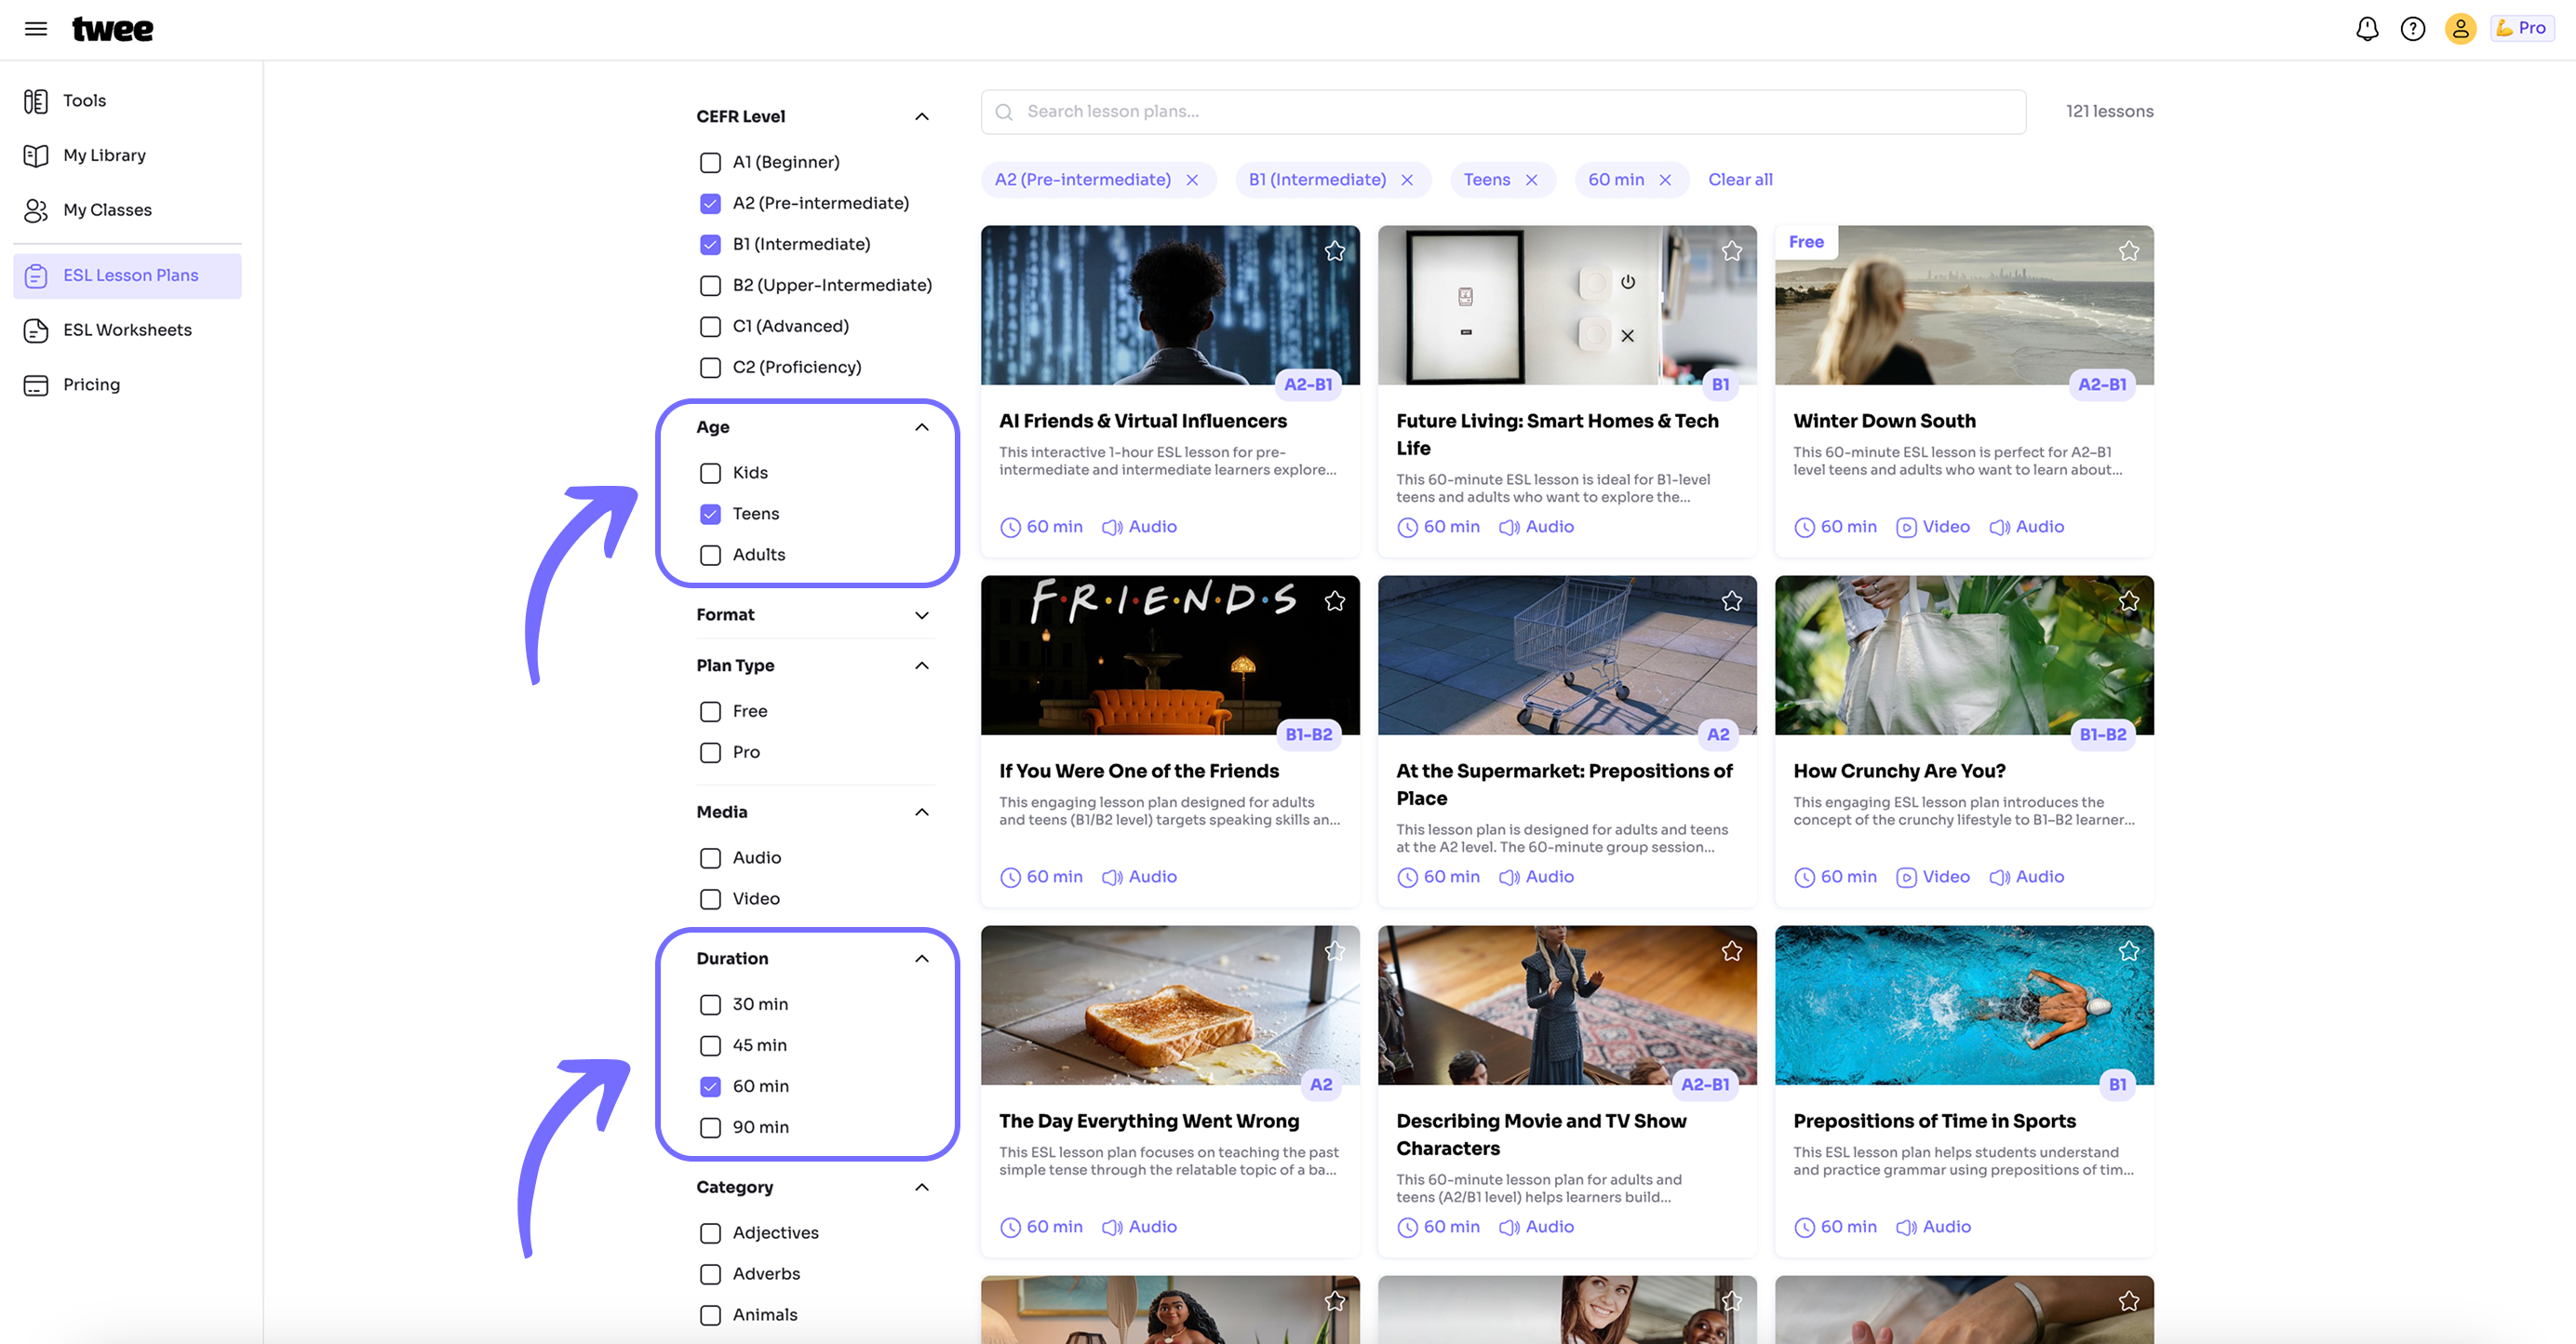2576x1344 pixels.
Task: Open notifications bell icon
Action: click(2367, 29)
